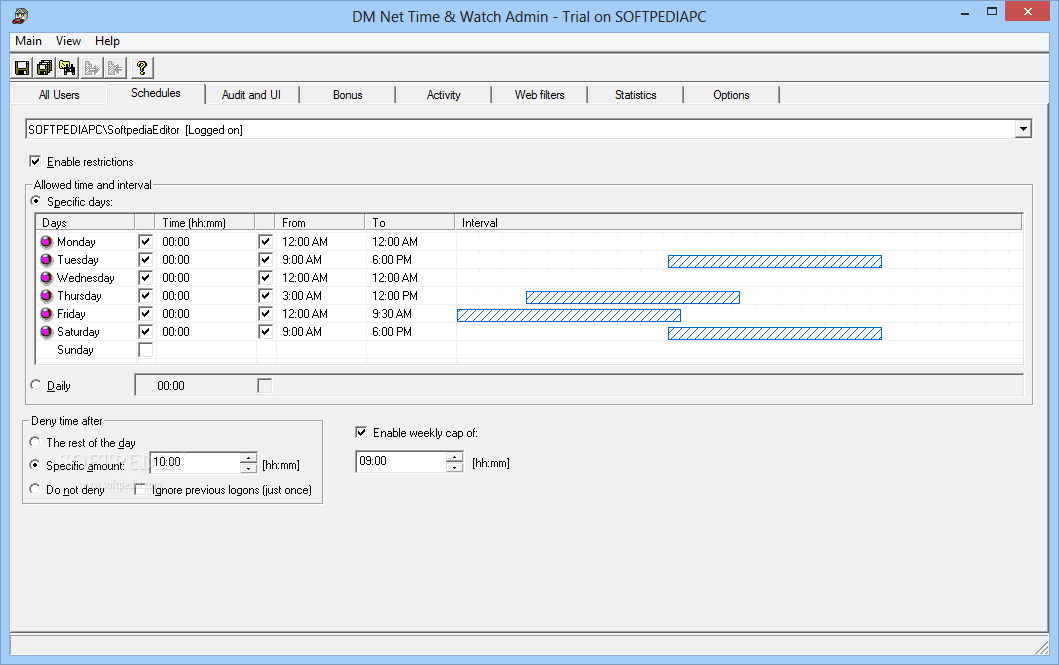This screenshot has height=665, width=1059.
Task: Select The rest of the day option
Action: 34,442
